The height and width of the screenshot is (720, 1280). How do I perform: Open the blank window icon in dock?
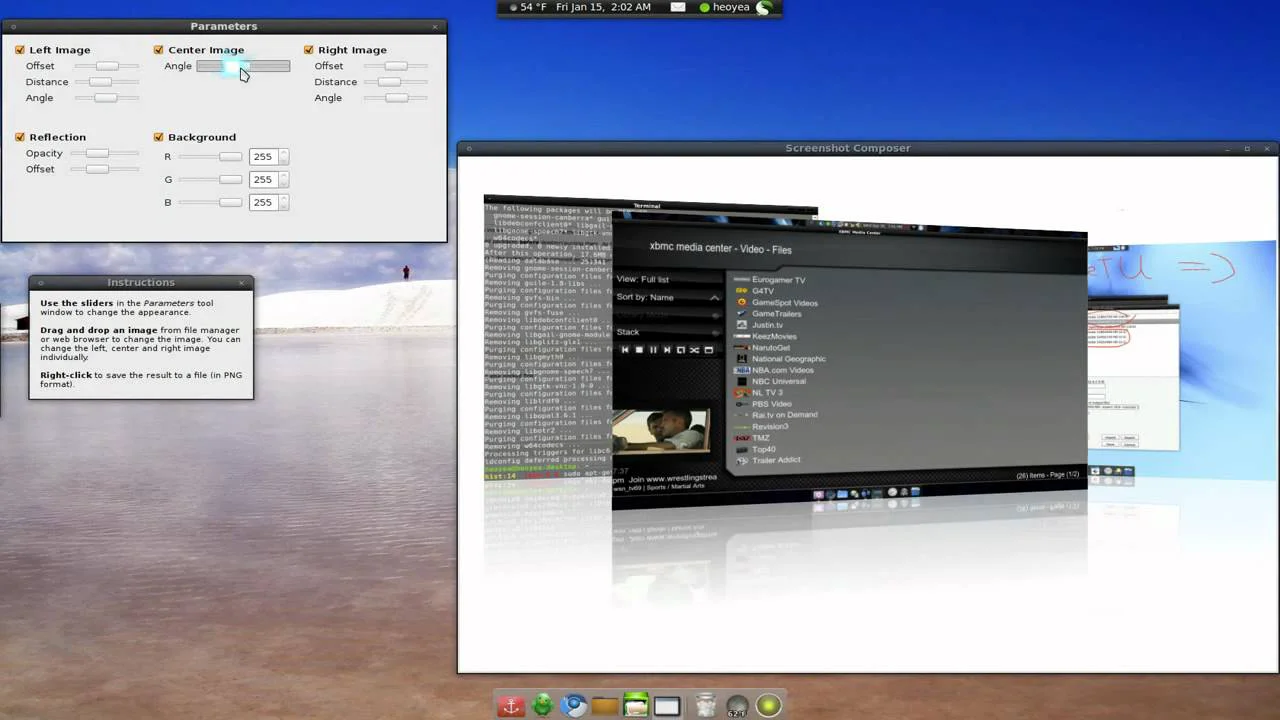click(667, 705)
